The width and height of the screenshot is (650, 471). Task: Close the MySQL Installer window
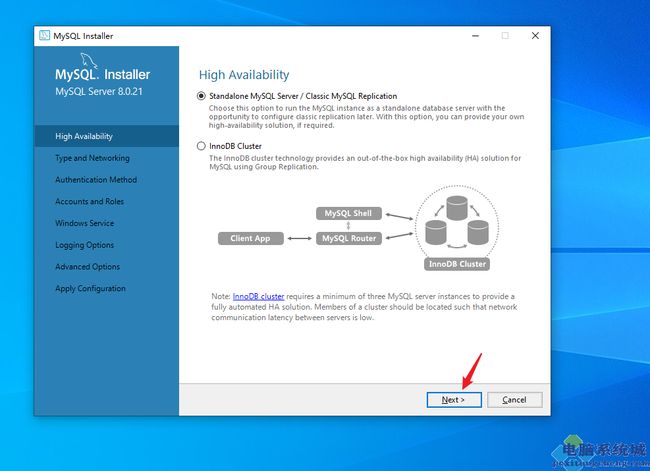(536, 36)
